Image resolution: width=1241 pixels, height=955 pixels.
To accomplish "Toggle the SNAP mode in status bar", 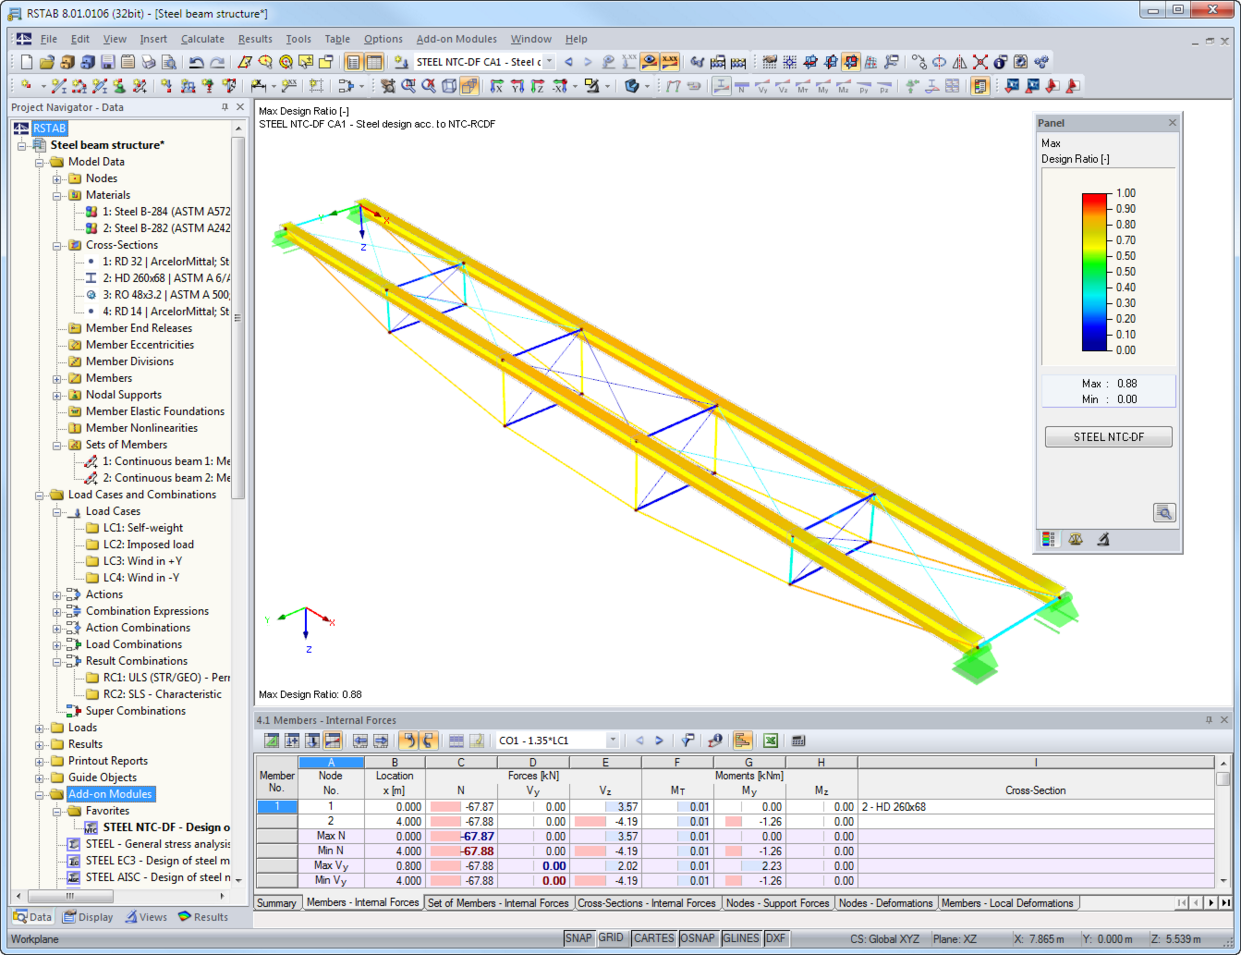I will pos(582,938).
